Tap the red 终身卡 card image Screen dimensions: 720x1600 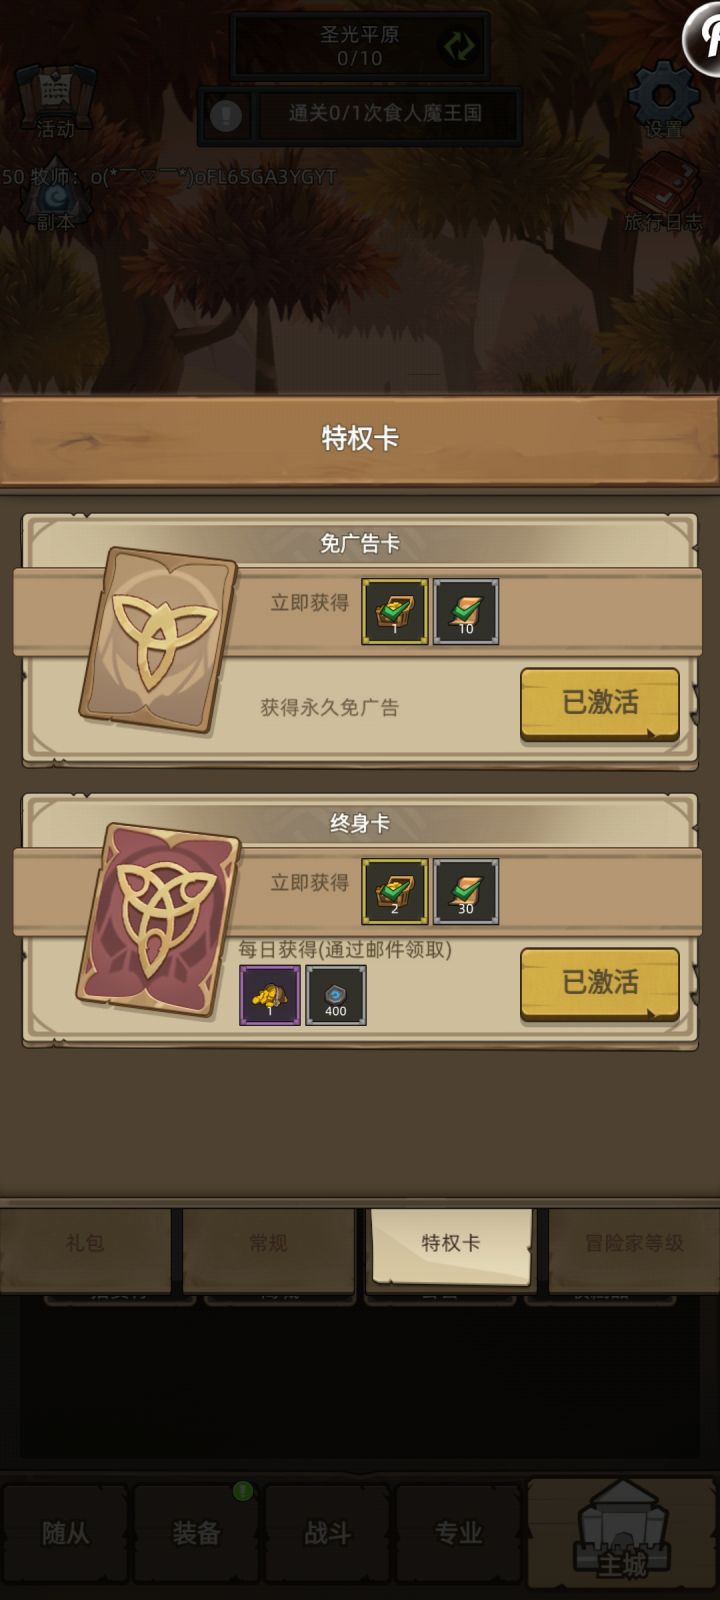click(x=158, y=920)
